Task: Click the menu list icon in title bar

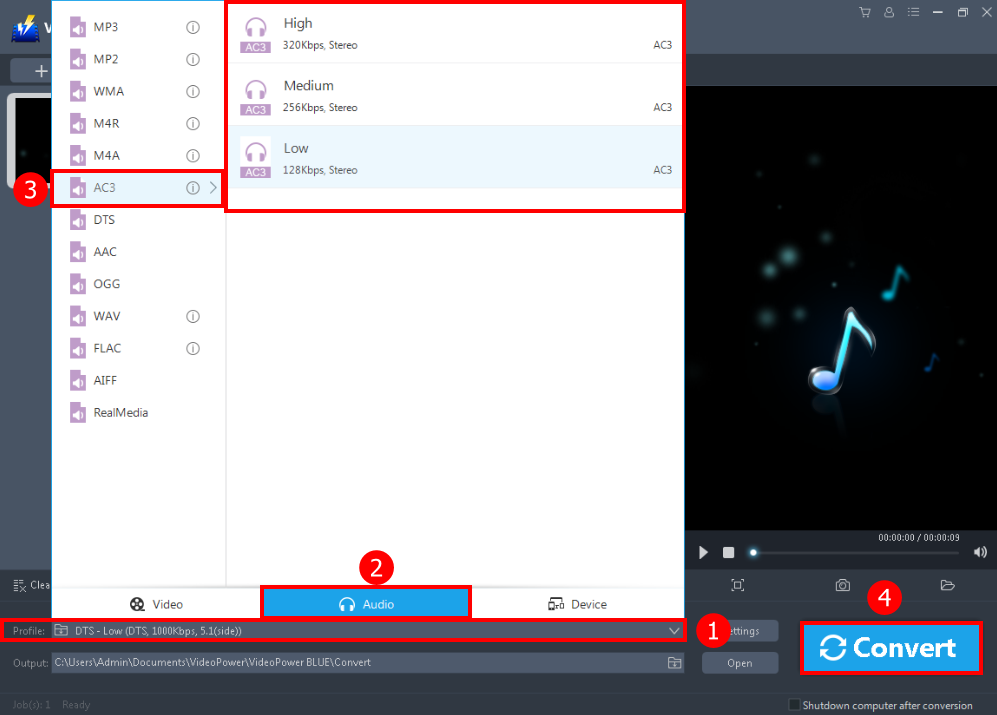Action: (913, 11)
